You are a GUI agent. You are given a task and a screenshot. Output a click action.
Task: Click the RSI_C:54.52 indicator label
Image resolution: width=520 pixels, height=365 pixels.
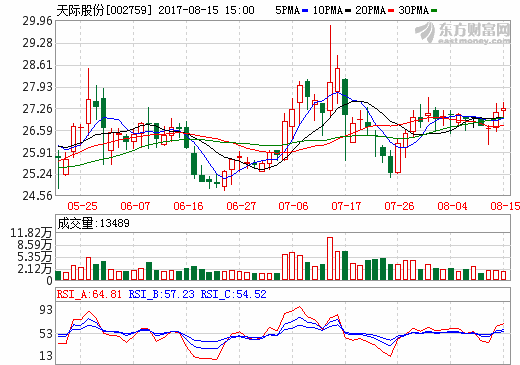233,294
